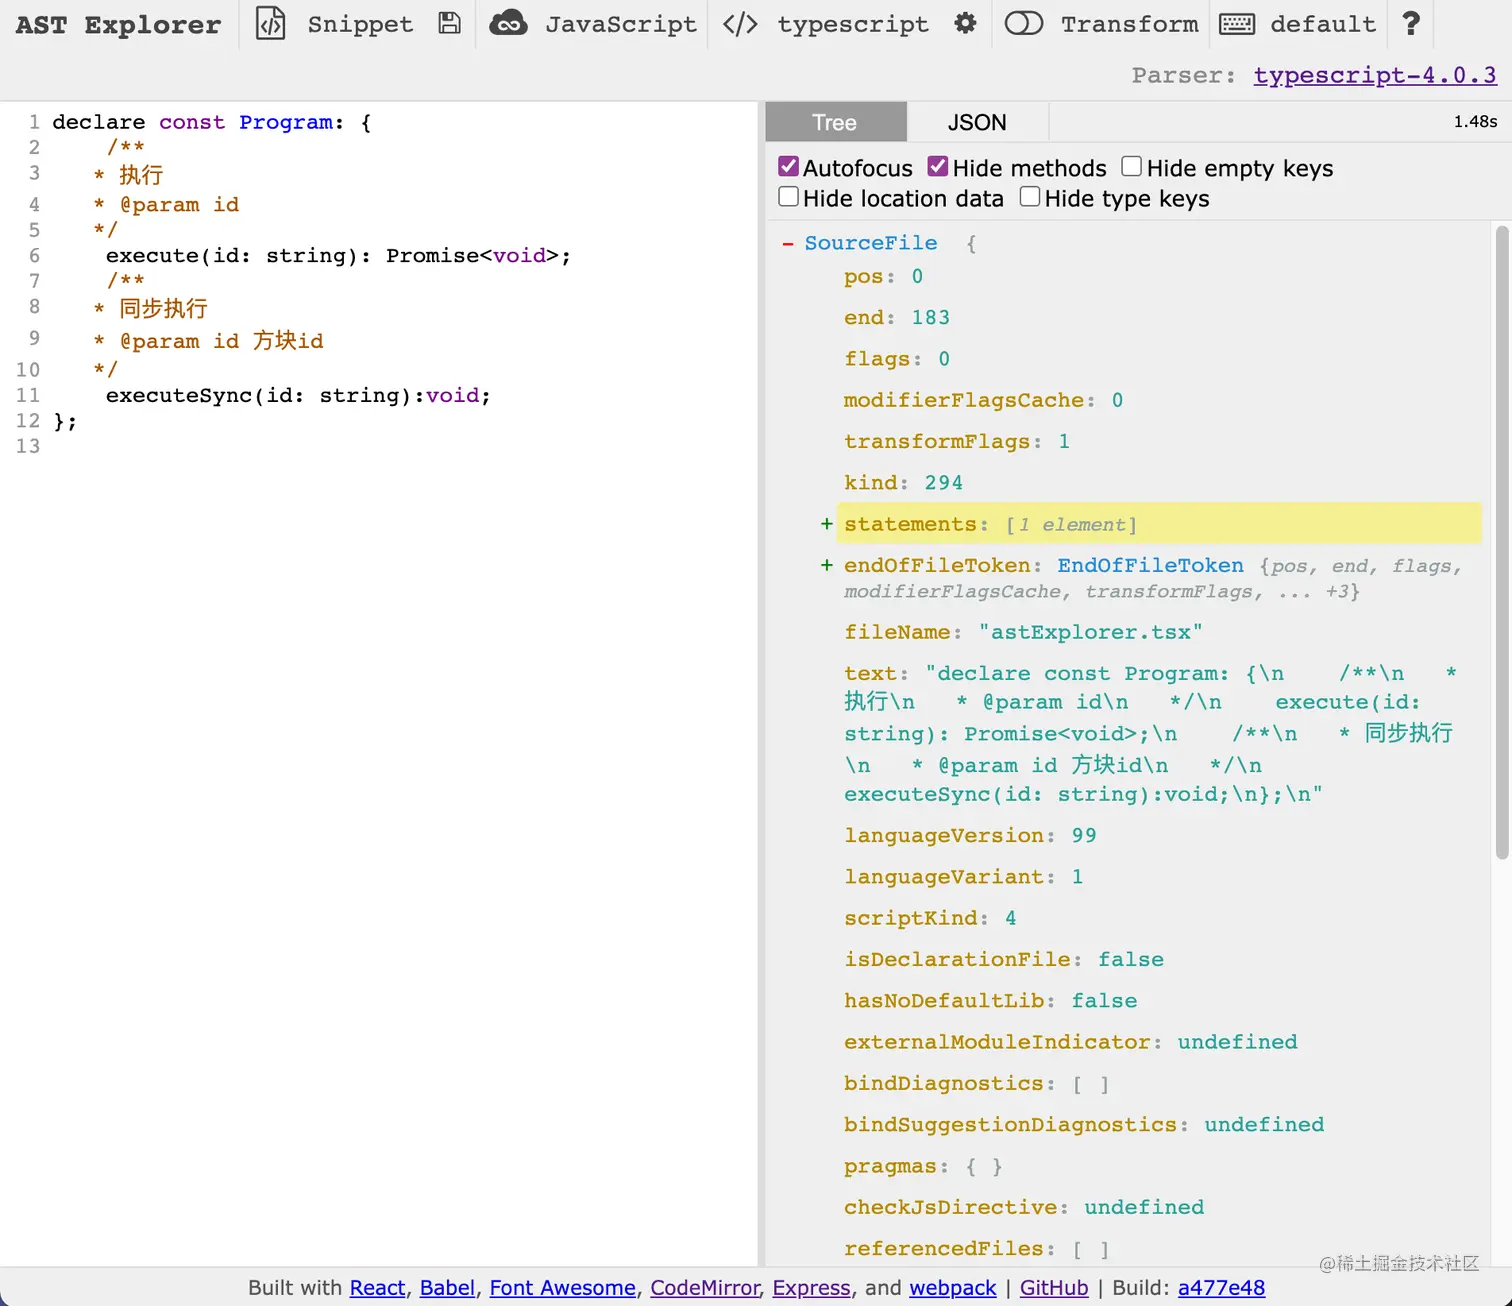The width and height of the screenshot is (1512, 1306).
Task: Enable Hide location data
Action: tap(788, 196)
